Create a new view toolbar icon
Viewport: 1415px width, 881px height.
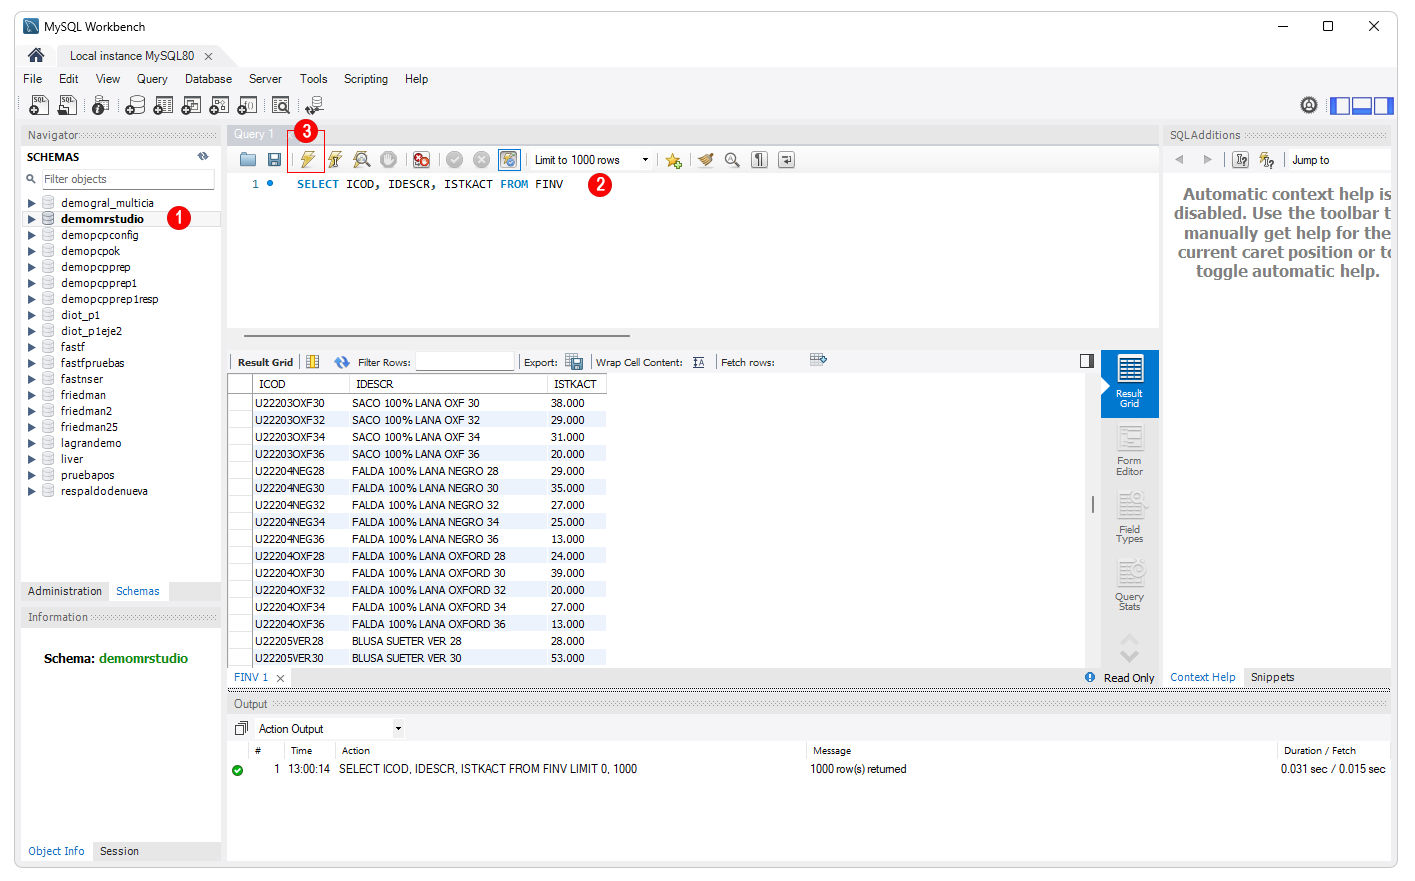pos(191,105)
